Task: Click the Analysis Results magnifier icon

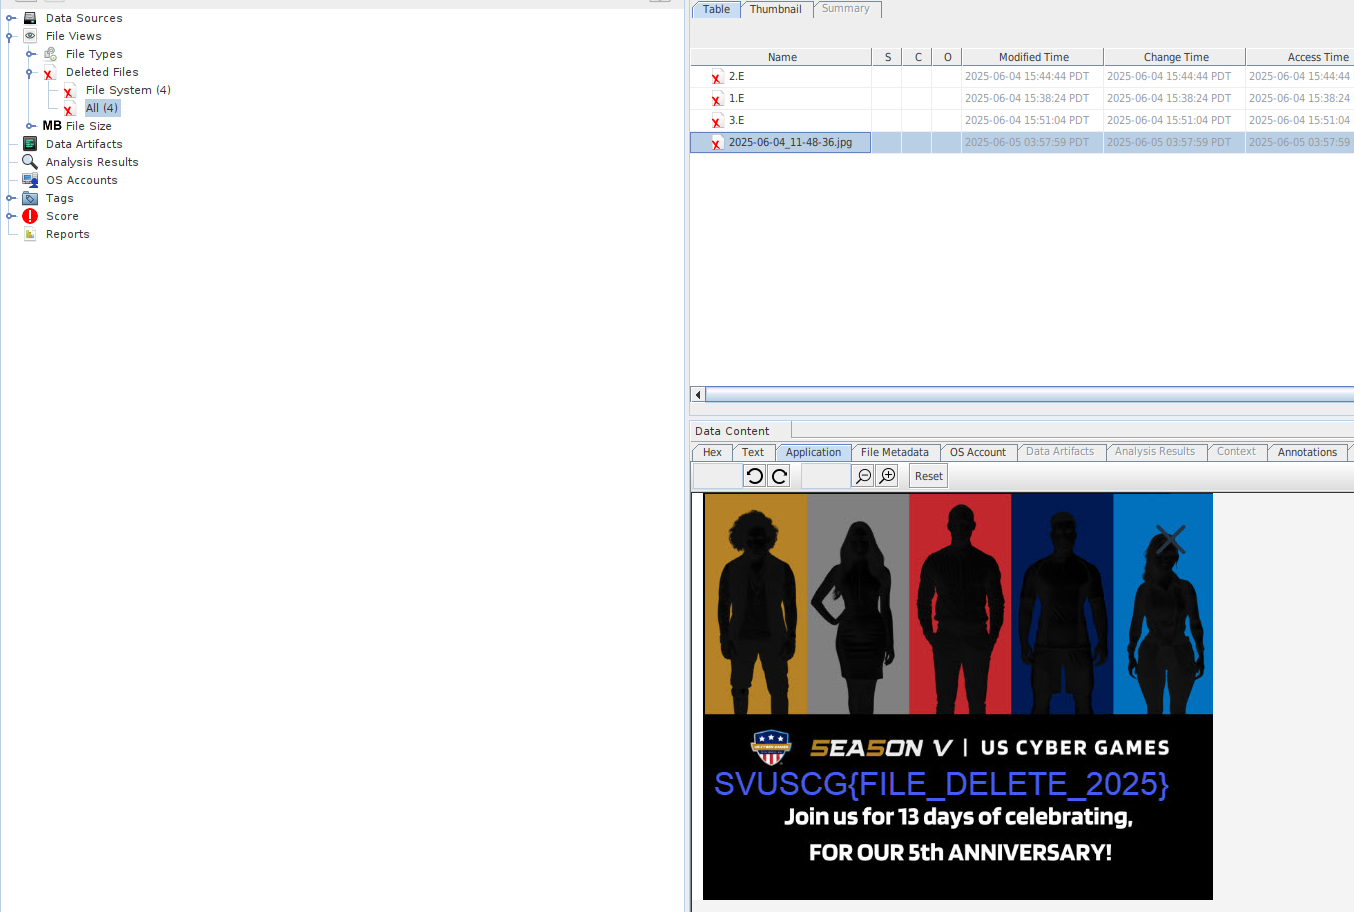Action: [x=30, y=162]
